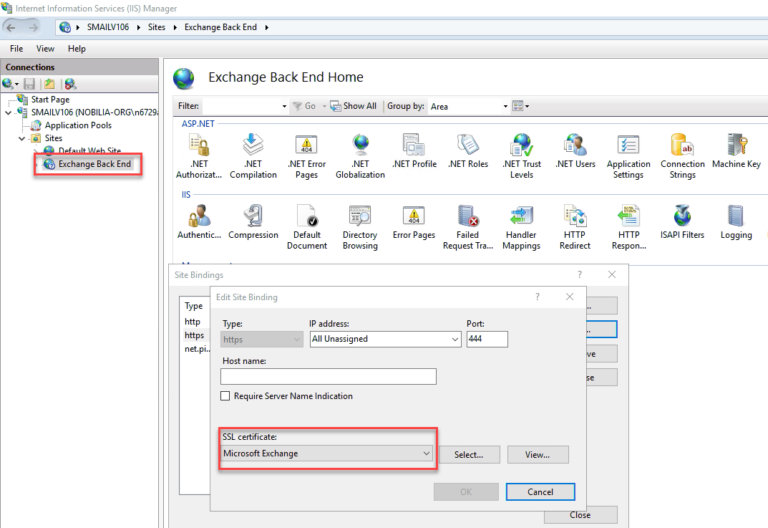Collapse the Sites tree node
The image size is (768, 528).
pyautogui.click(x=22, y=139)
